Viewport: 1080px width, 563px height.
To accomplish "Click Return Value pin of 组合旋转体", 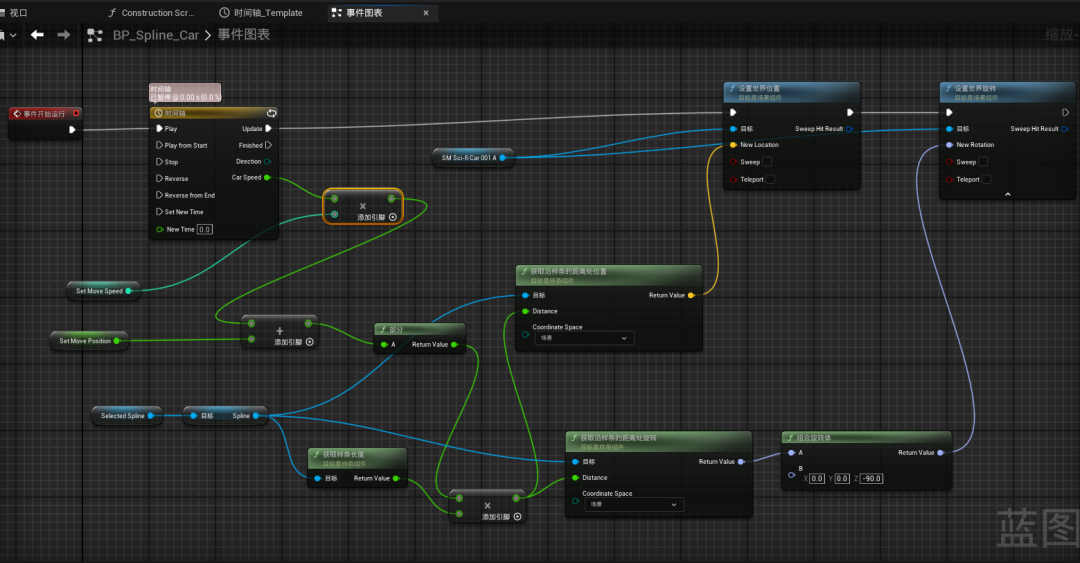I will [x=941, y=453].
